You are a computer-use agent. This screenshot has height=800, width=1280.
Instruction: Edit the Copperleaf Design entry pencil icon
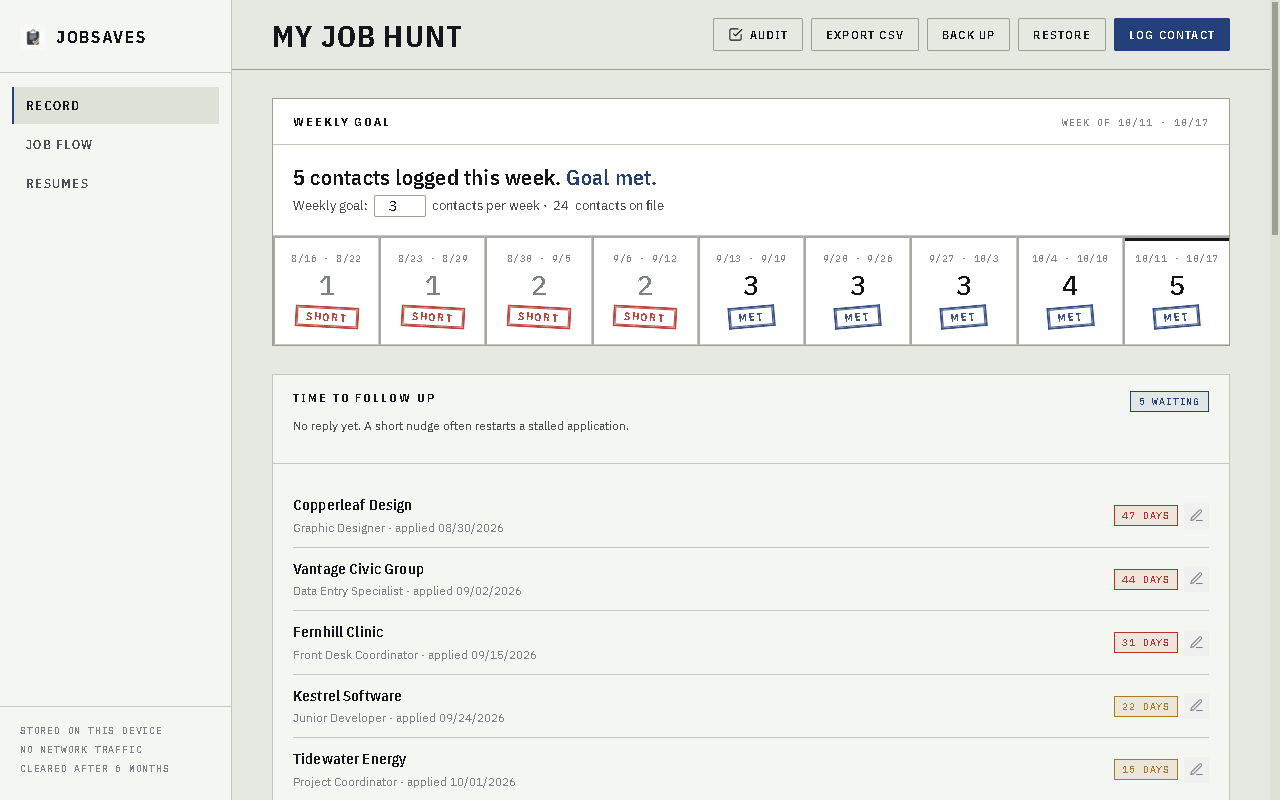(x=1196, y=516)
